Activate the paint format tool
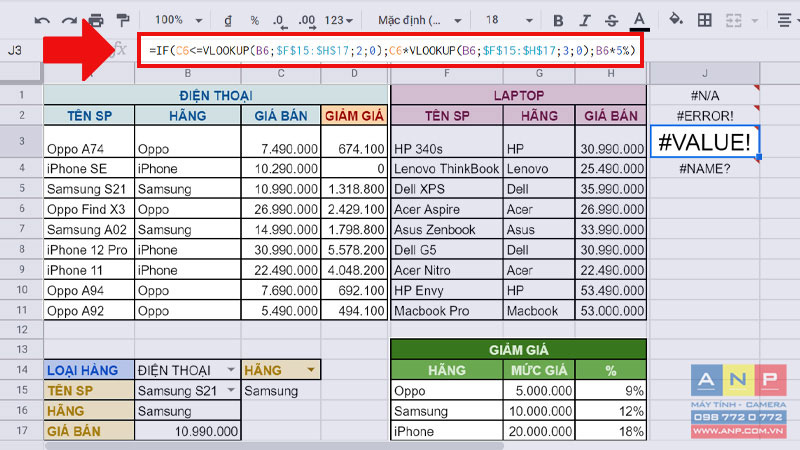This screenshot has height=450, width=800. pos(123,20)
